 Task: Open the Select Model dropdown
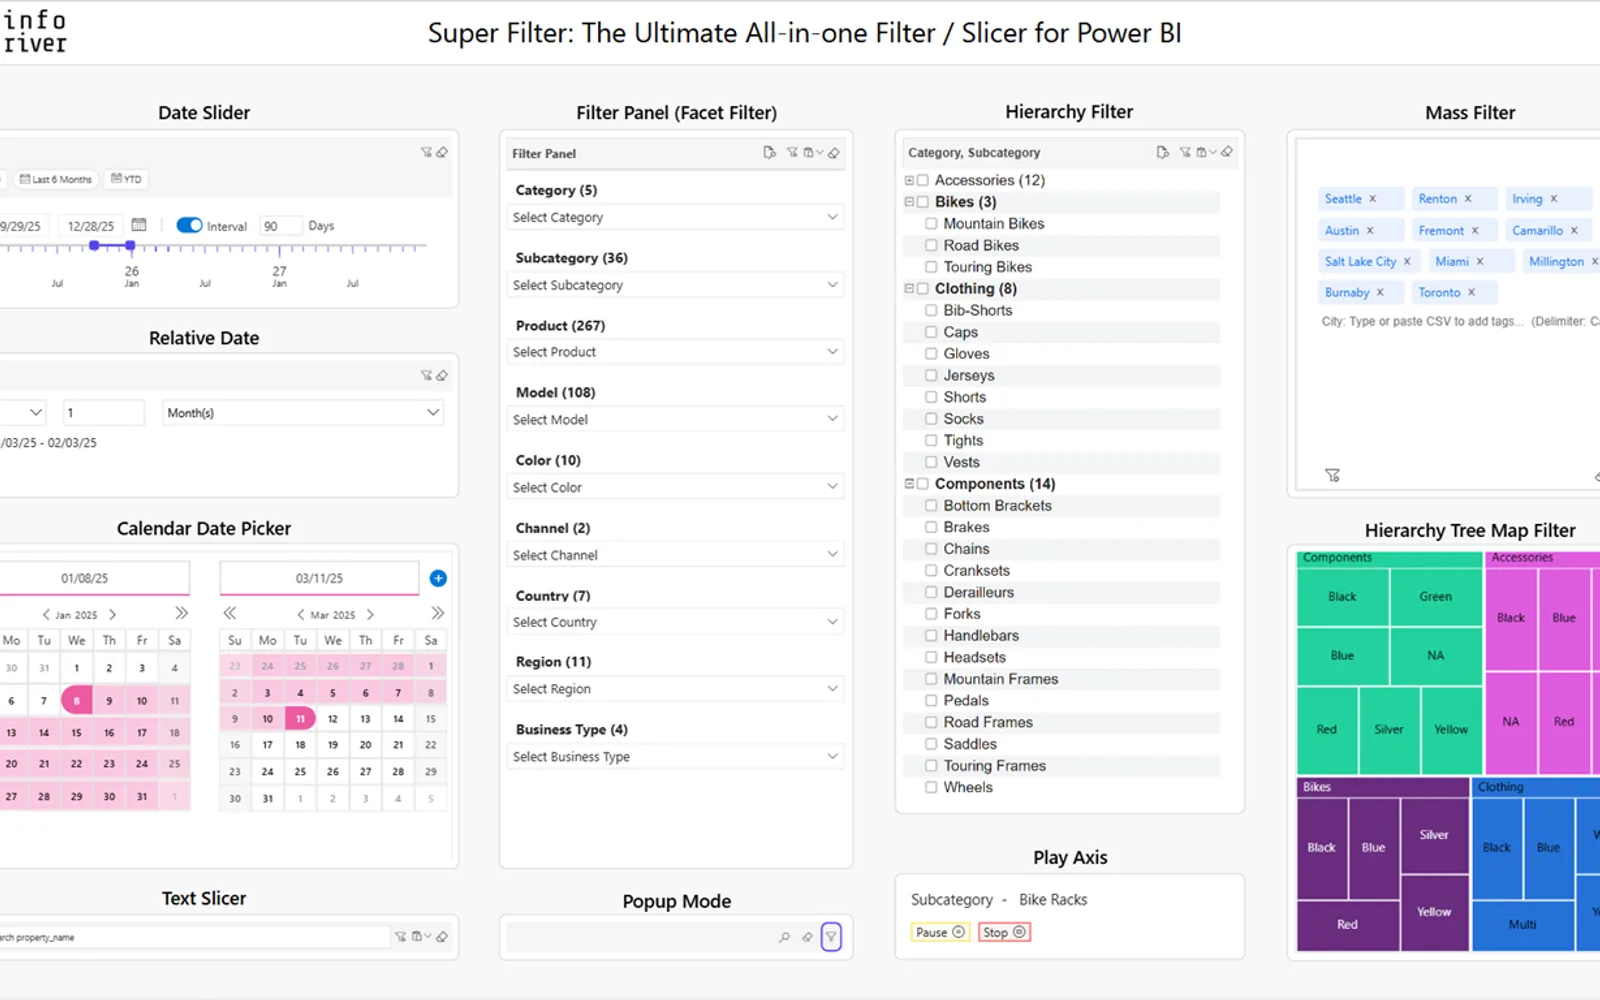(x=676, y=419)
